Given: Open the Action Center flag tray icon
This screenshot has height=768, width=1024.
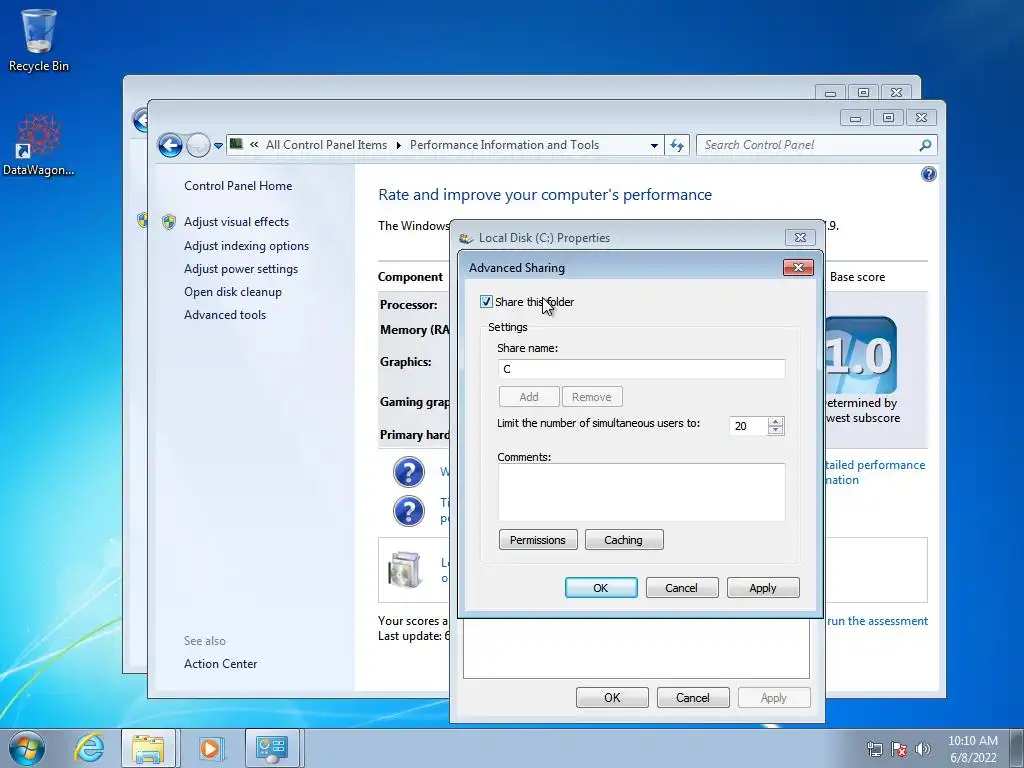Looking at the screenshot, I should click(x=899, y=750).
